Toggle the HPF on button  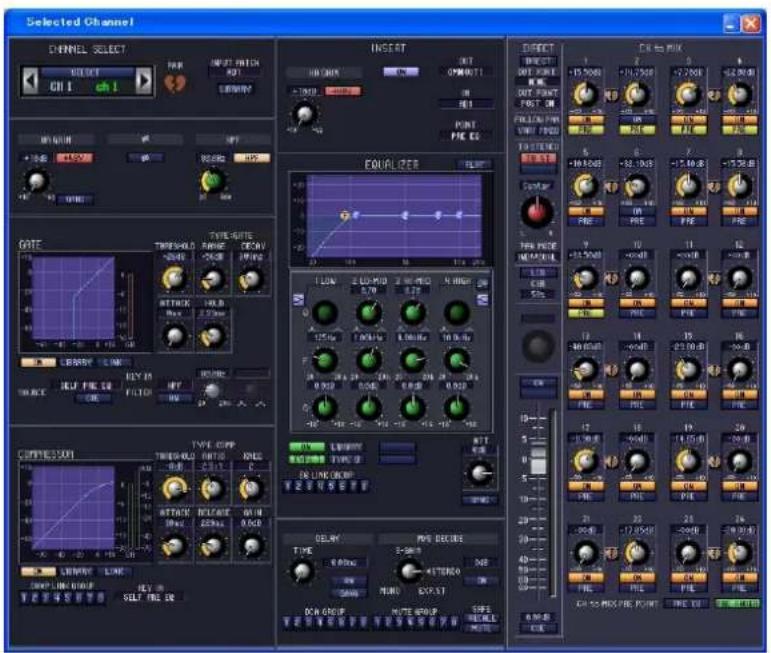[x=251, y=158]
